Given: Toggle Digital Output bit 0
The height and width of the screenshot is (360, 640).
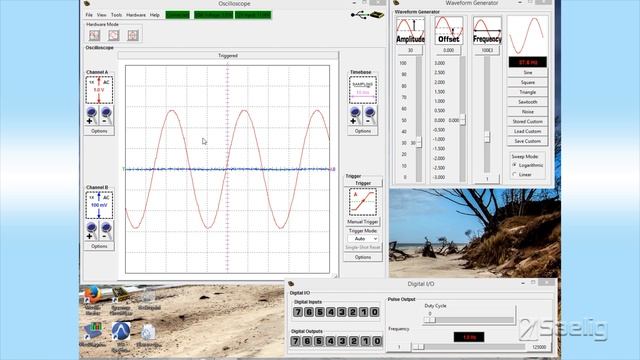Looking at the screenshot, I should [377, 341].
